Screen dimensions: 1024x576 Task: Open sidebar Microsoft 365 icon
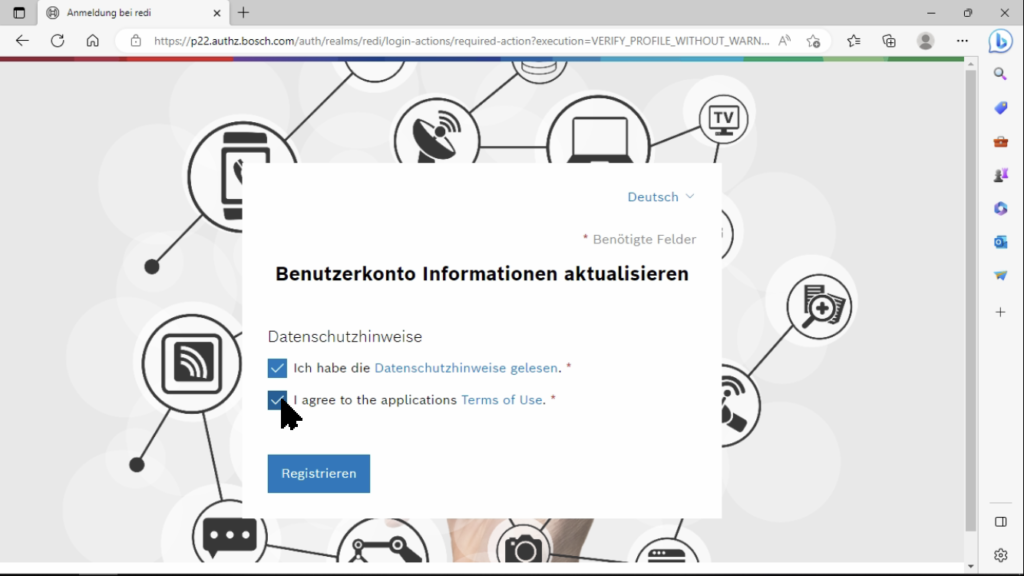[1000, 208]
